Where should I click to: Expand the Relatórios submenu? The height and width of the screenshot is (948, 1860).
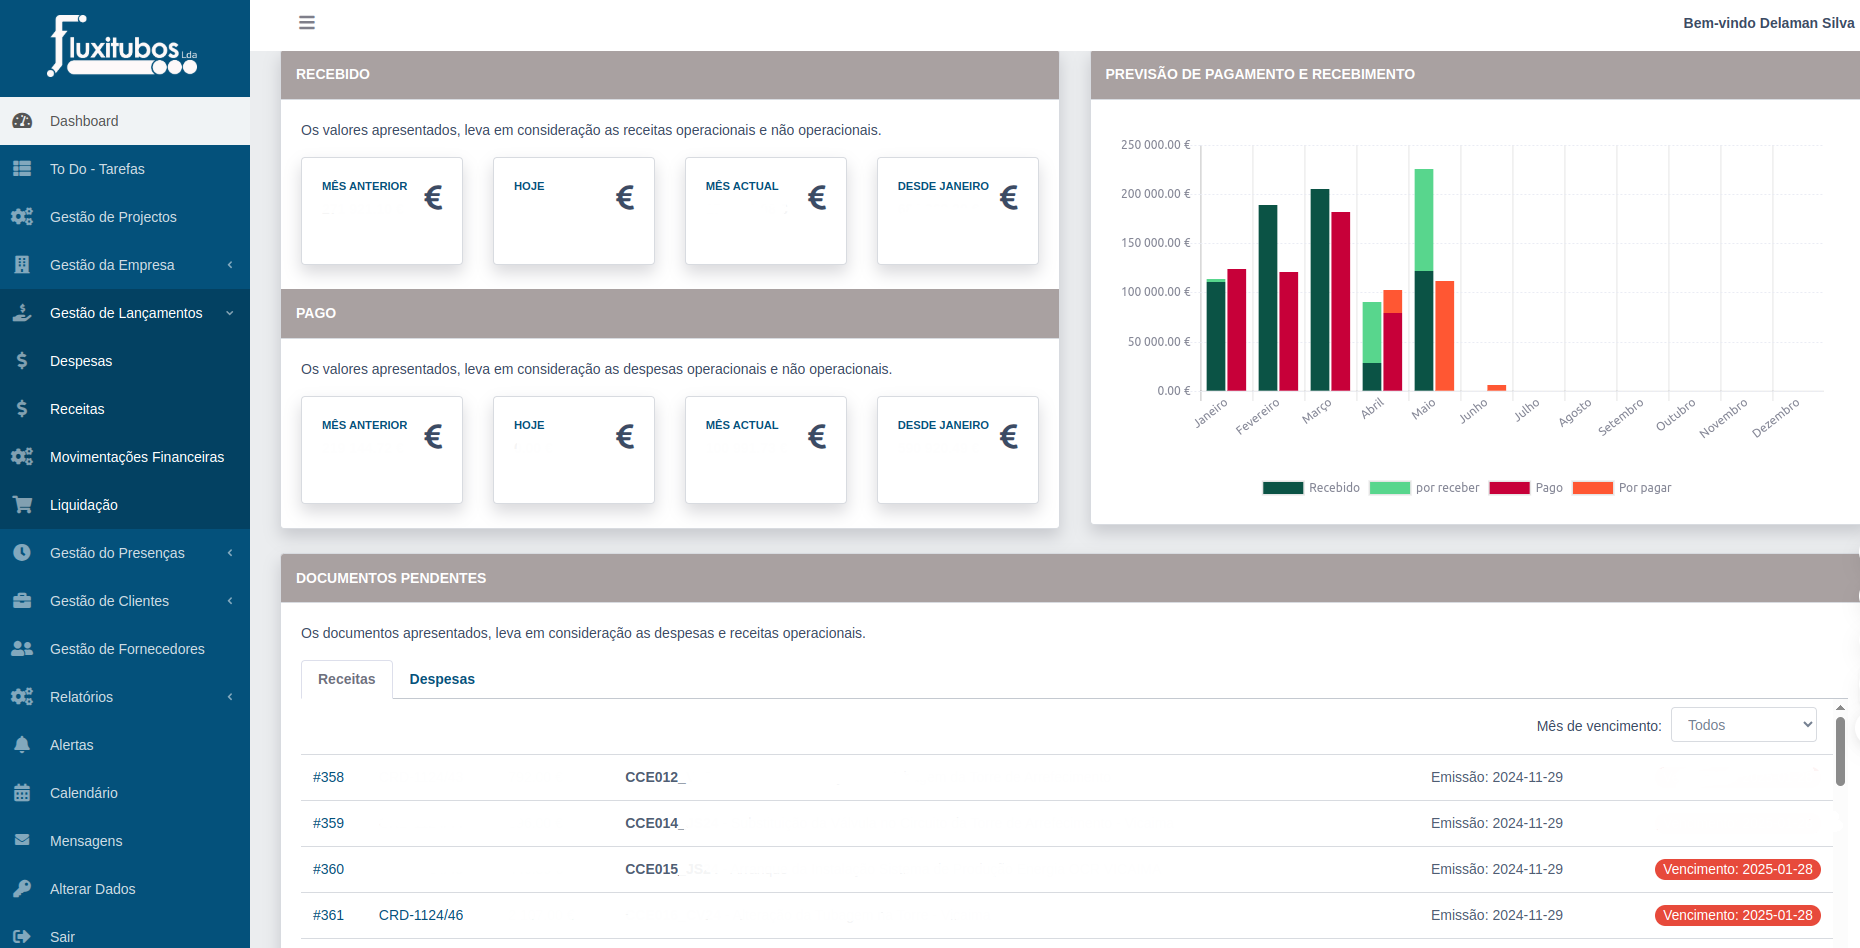pyautogui.click(x=125, y=697)
